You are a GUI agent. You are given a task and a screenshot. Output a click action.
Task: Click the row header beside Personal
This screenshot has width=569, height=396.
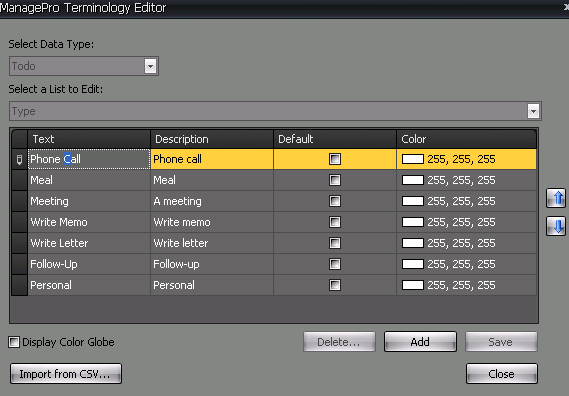click(x=20, y=285)
